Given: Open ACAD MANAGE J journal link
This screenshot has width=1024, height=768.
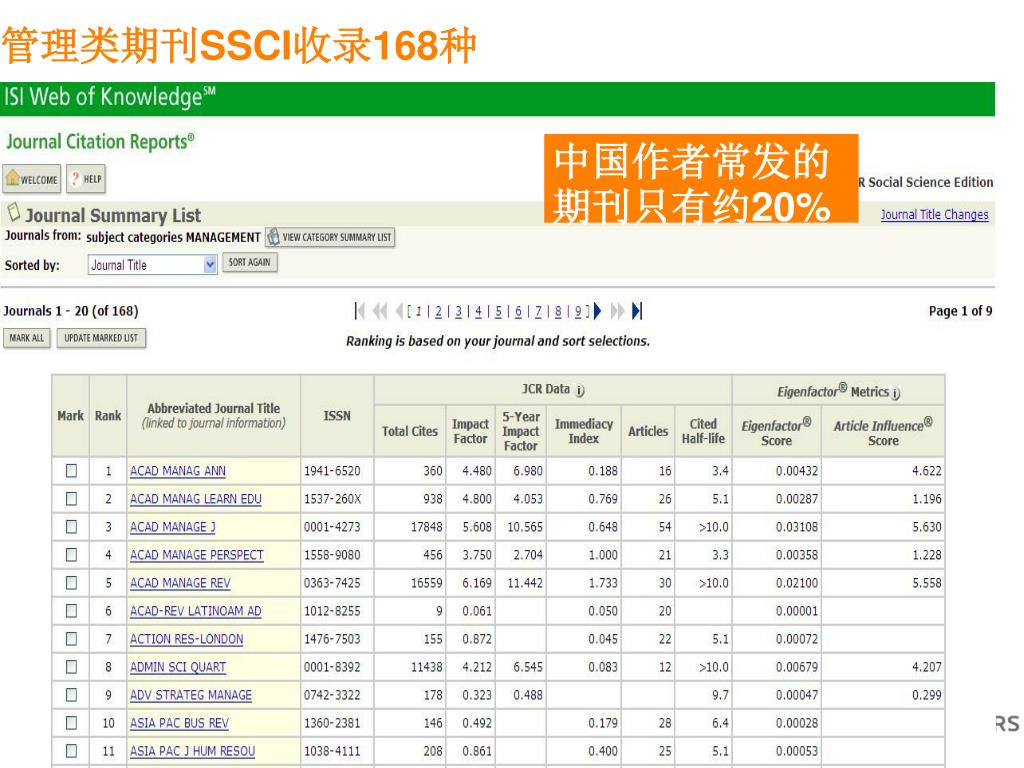Looking at the screenshot, I should tap(172, 527).
